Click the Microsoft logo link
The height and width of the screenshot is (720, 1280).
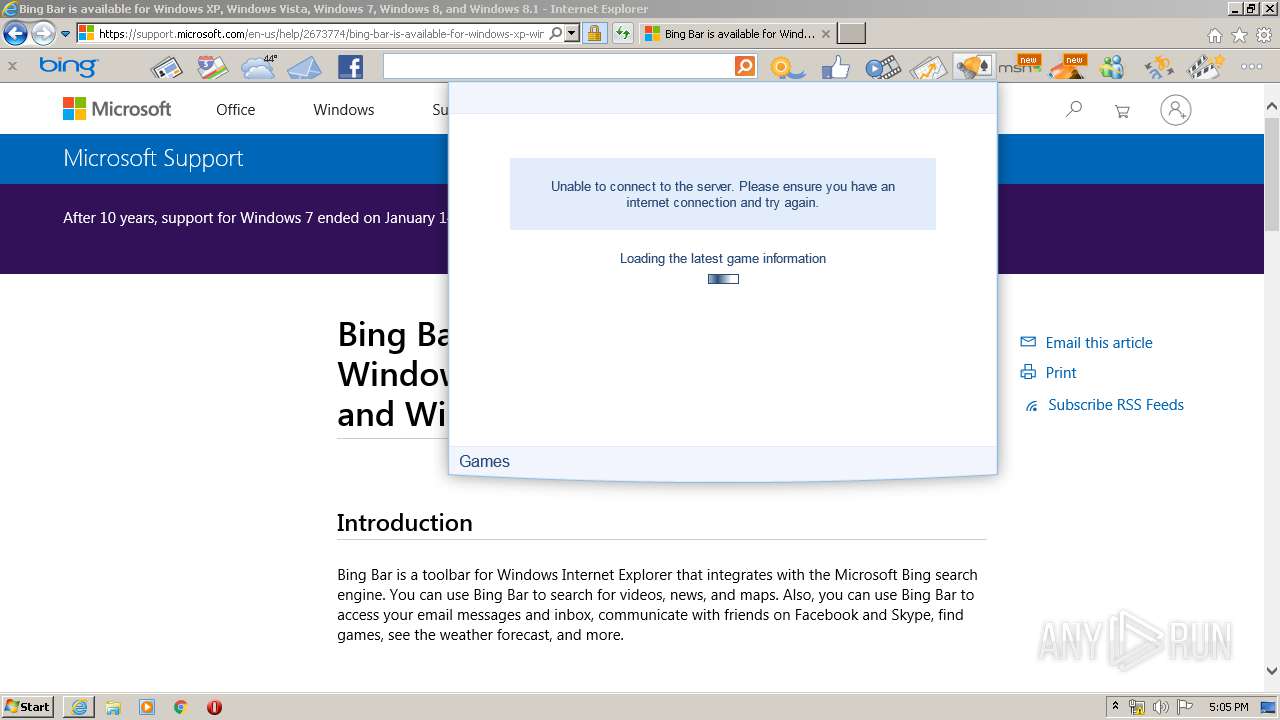click(117, 109)
